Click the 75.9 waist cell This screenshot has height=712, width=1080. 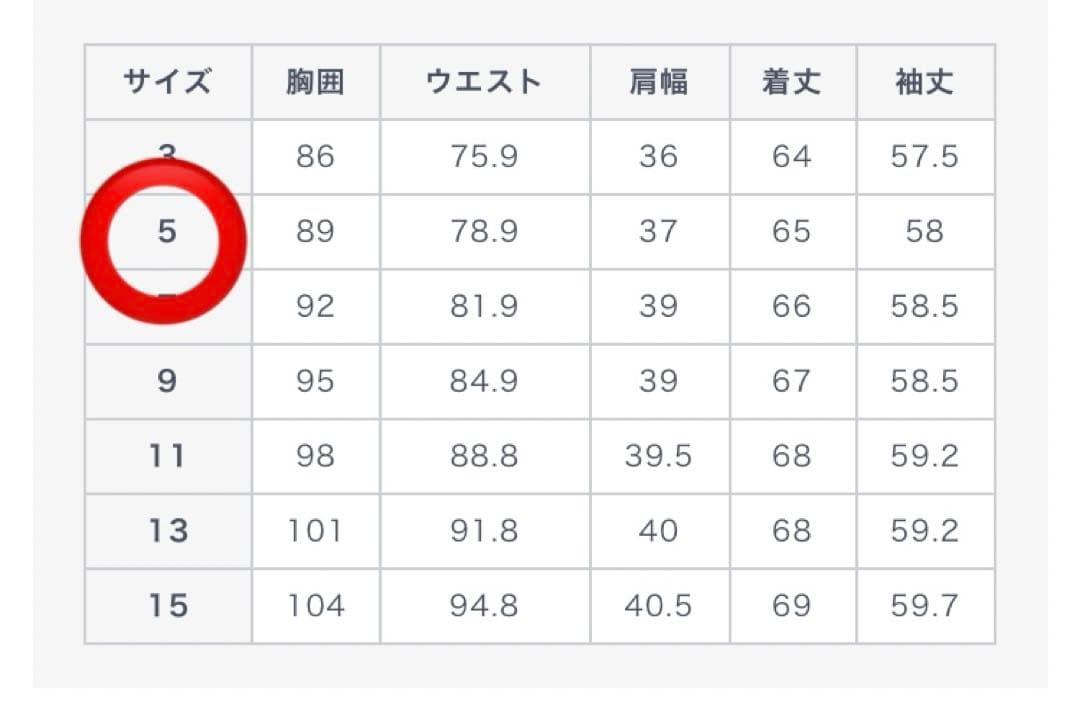coord(484,157)
